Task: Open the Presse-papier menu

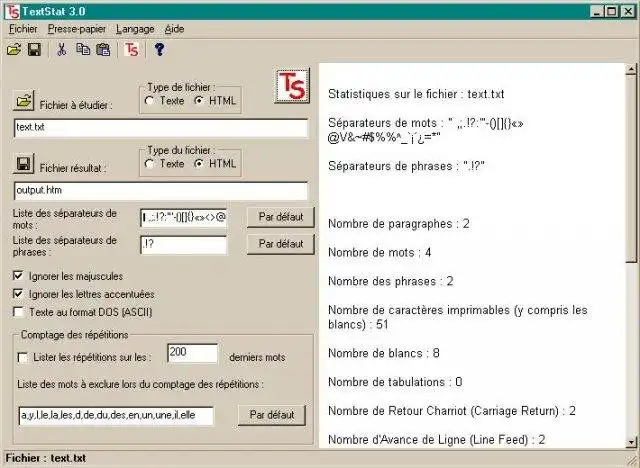Action: coord(77,29)
